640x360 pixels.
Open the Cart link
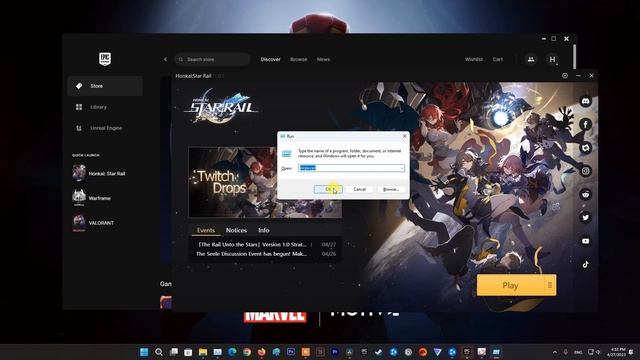tap(498, 60)
